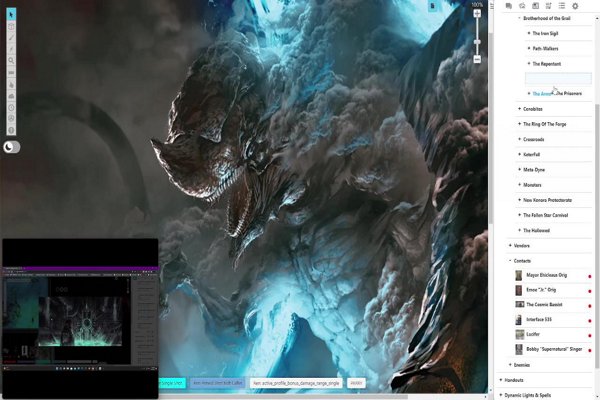This screenshot has height=400, width=600.
Task: Click the journal panel vertical scrollbar
Action: (x=597, y=235)
